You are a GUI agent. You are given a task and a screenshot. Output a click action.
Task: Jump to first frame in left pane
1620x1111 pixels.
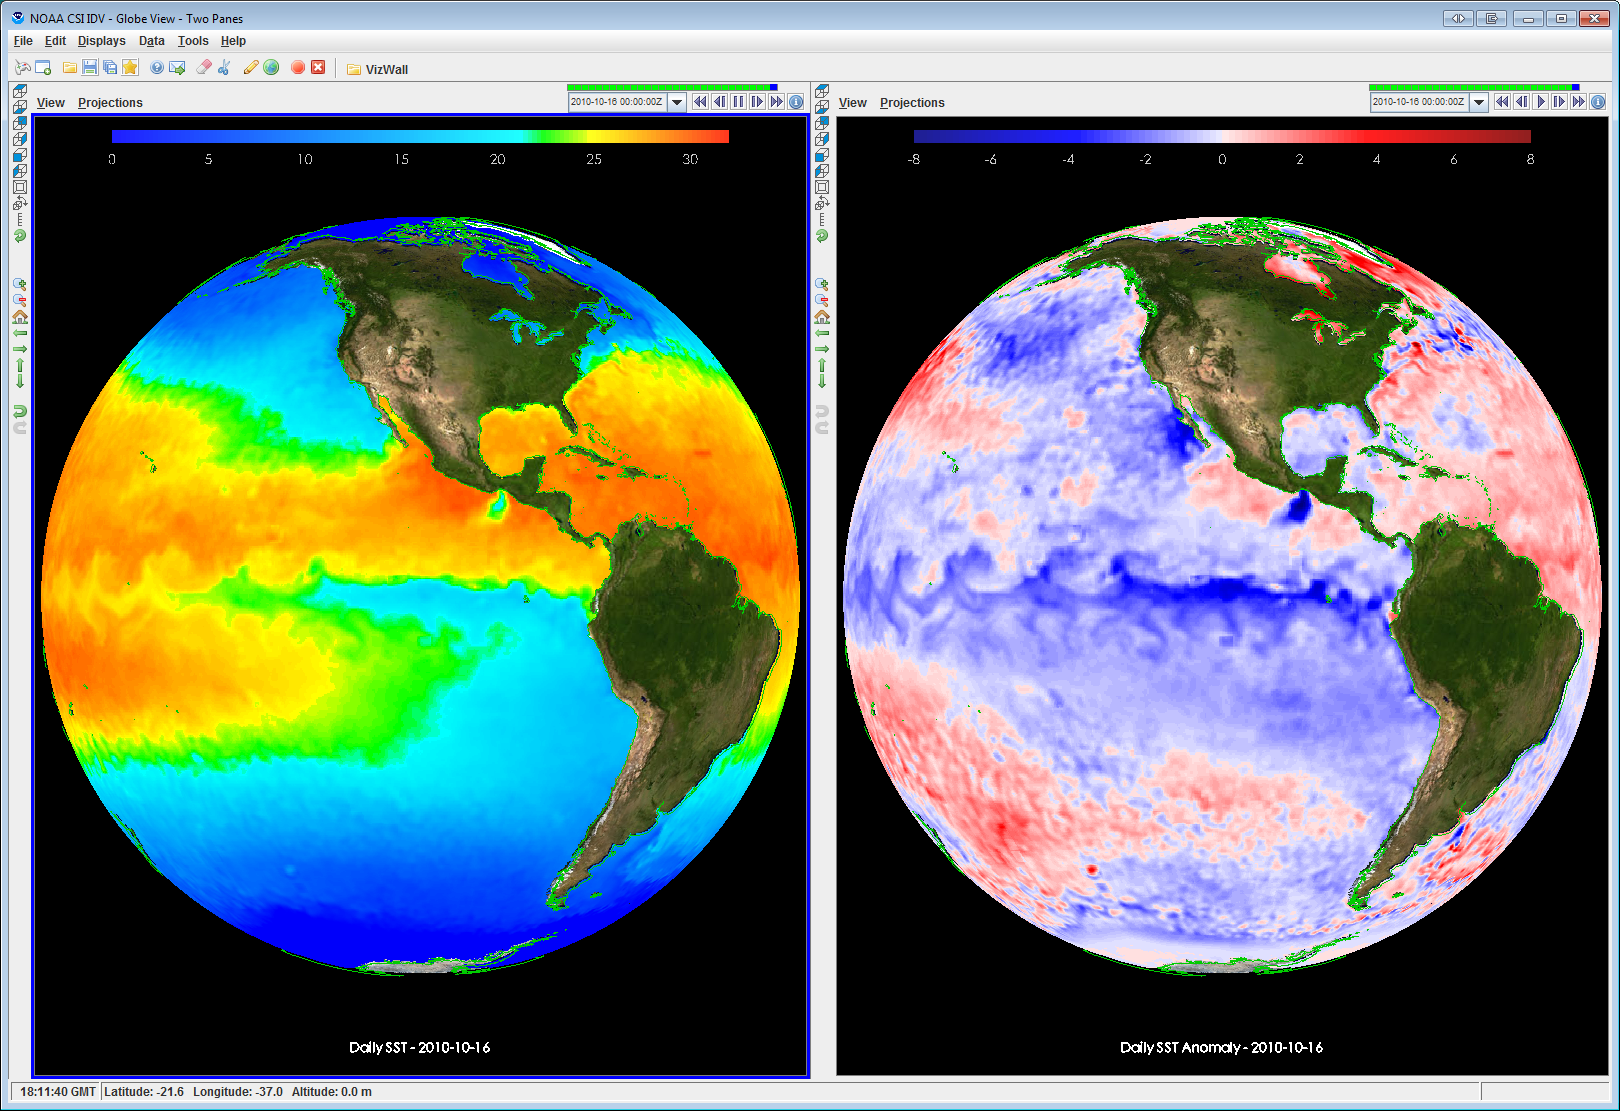coord(700,102)
